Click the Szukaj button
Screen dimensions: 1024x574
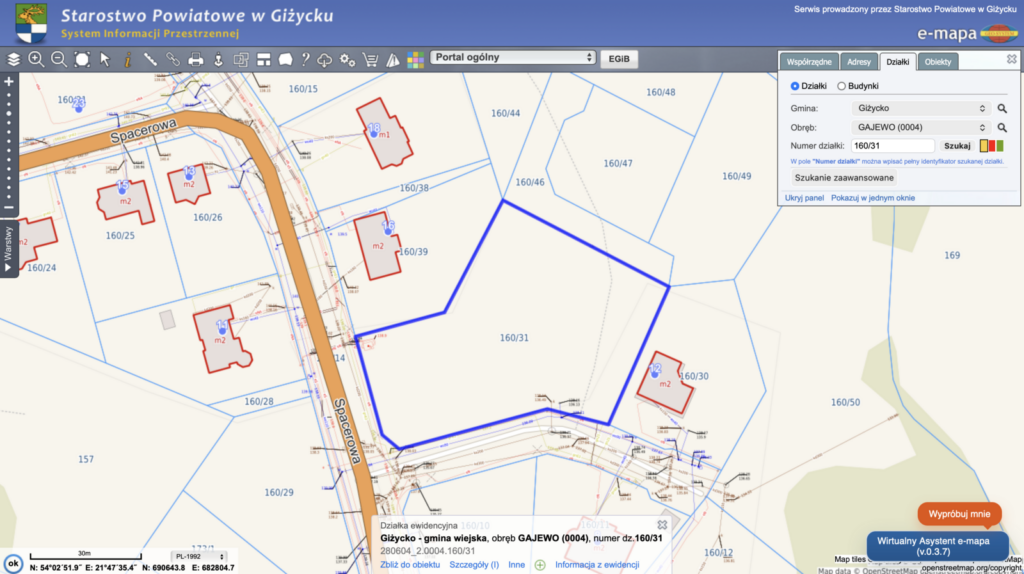[x=957, y=146]
